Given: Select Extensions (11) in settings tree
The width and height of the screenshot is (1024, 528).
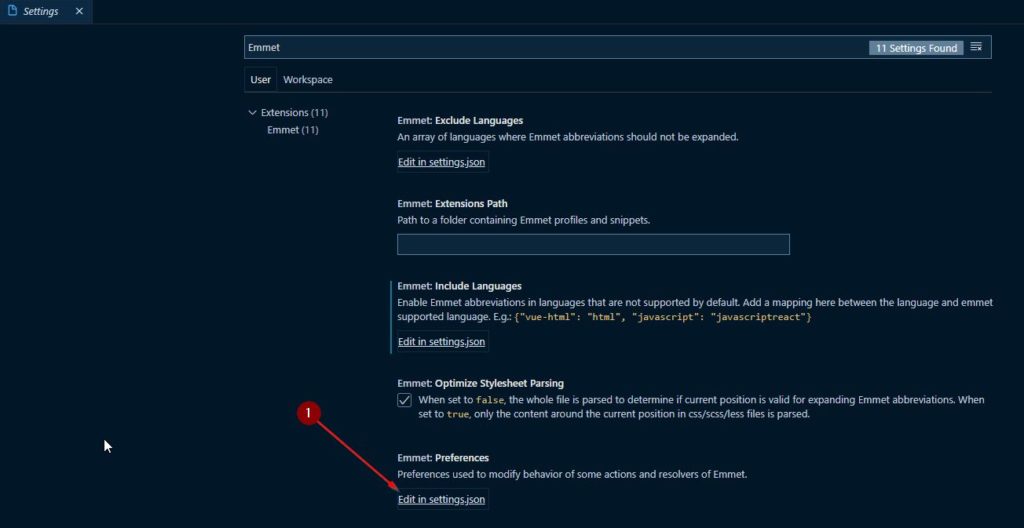Looking at the screenshot, I should [x=295, y=112].
